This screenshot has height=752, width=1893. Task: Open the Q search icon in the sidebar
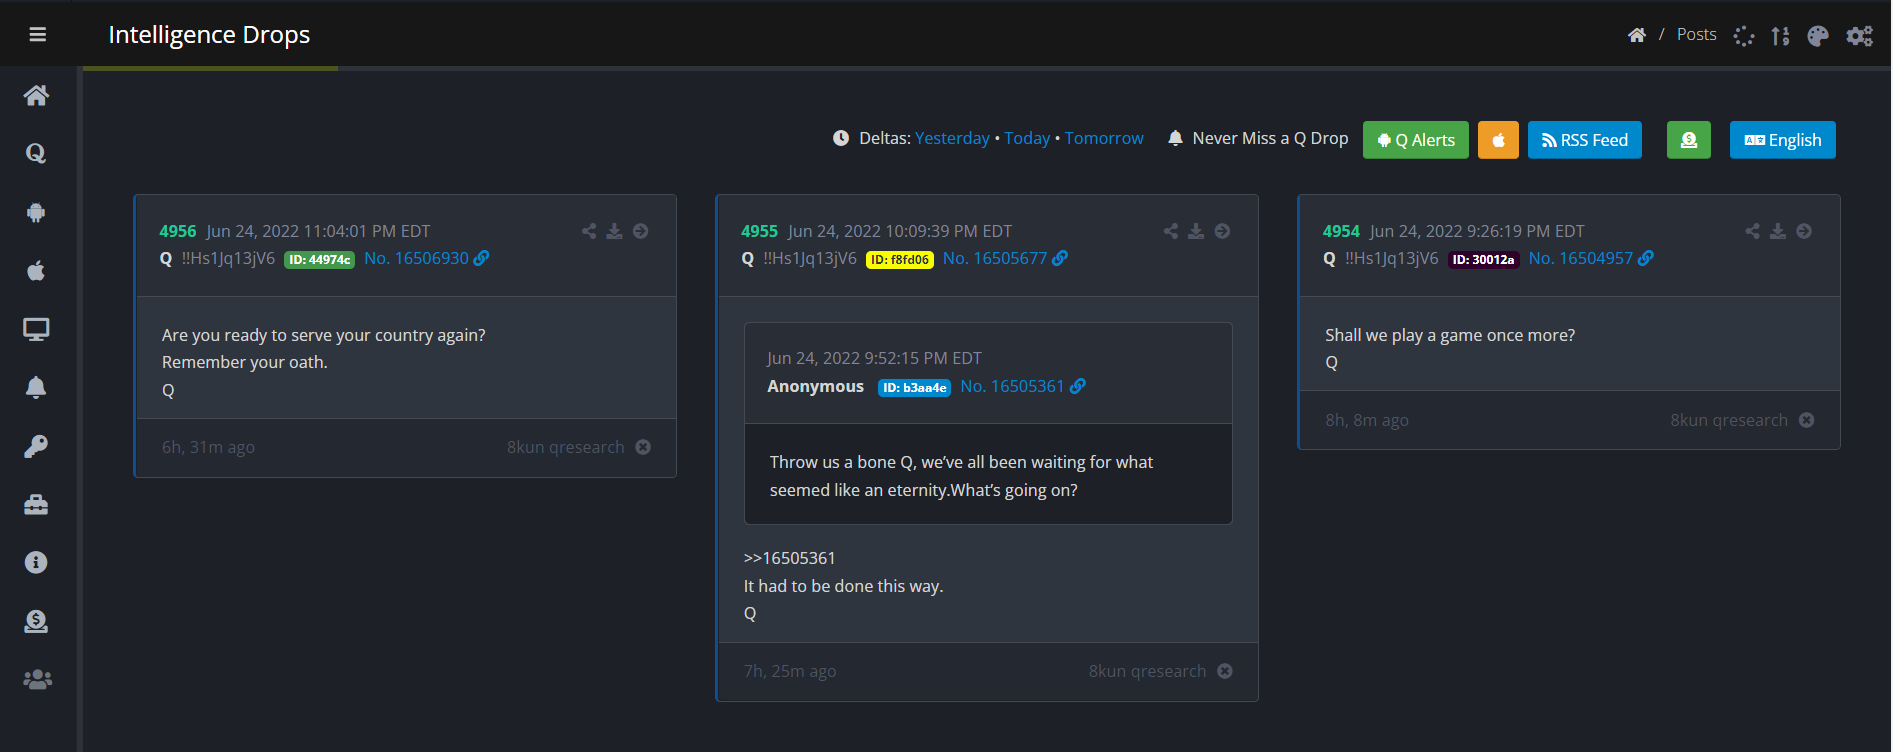point(36,153)
